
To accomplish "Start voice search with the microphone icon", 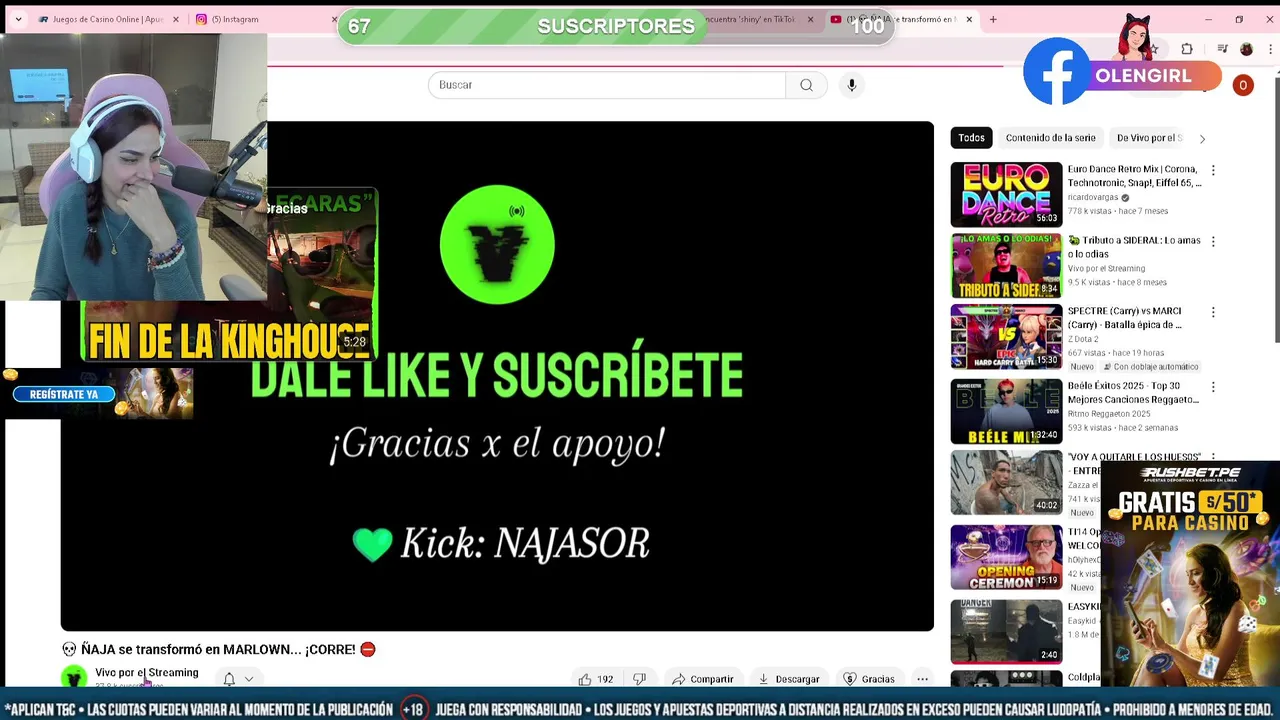I will [852, 85].
